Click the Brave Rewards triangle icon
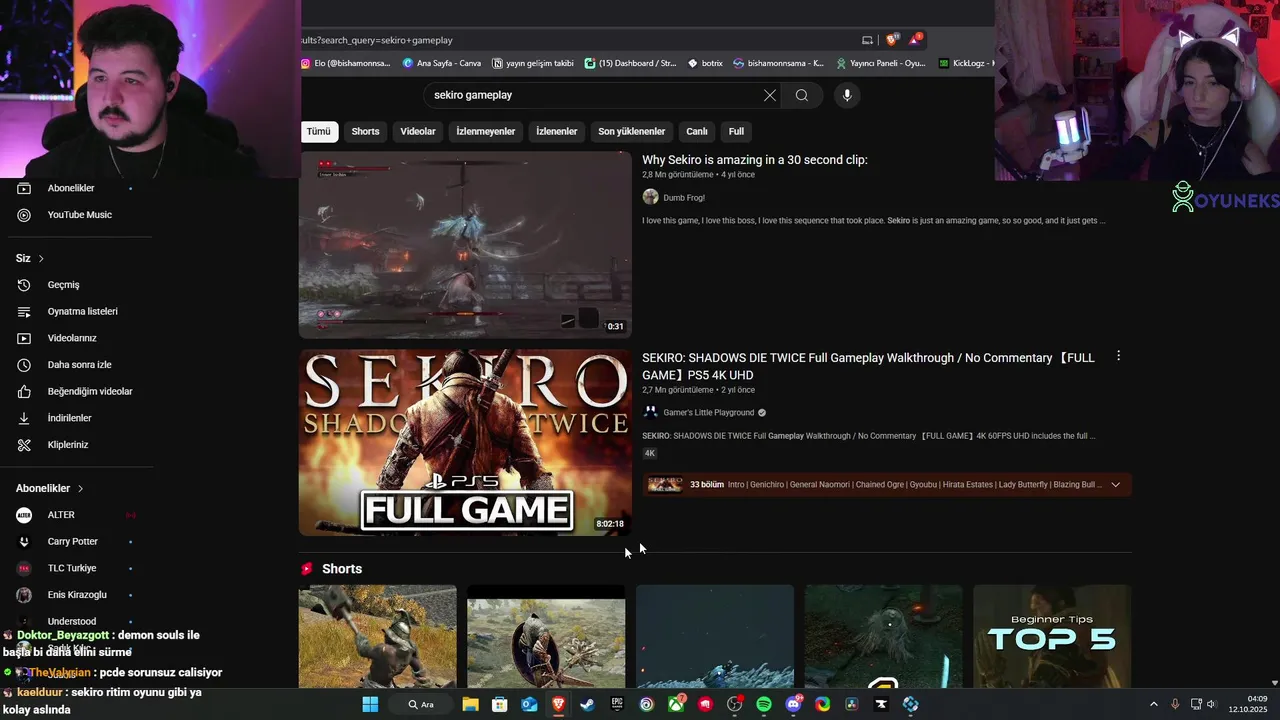The image size is (1280, 720). (916, 40)
